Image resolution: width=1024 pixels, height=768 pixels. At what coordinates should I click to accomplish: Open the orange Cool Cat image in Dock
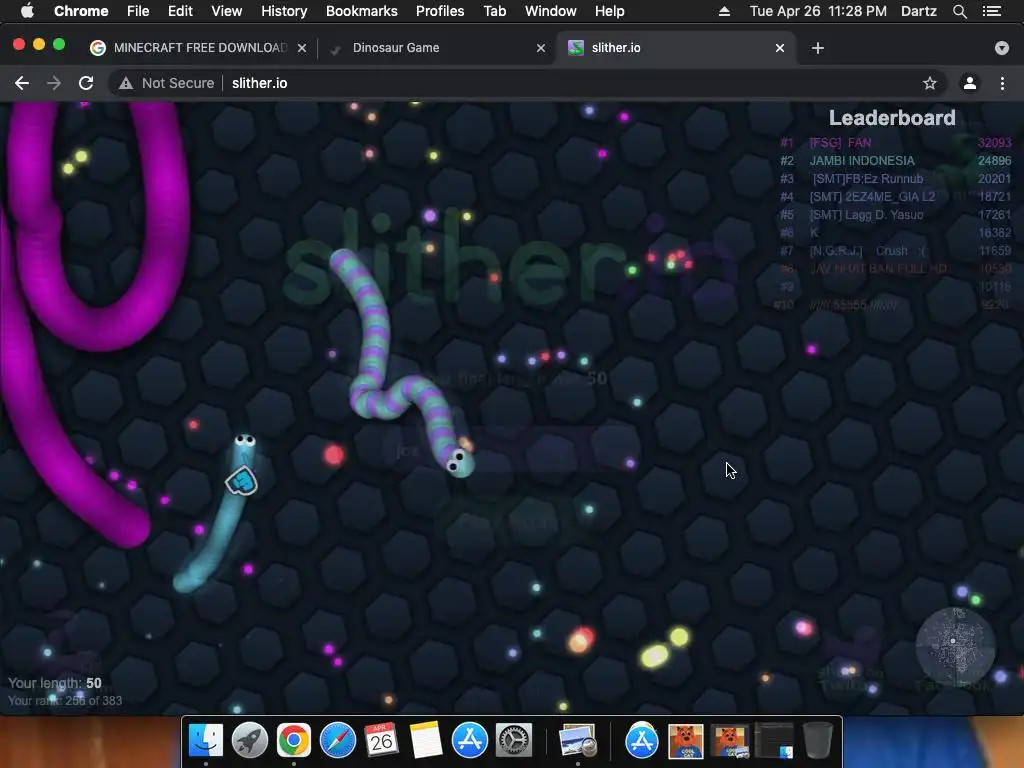(686, 741)
